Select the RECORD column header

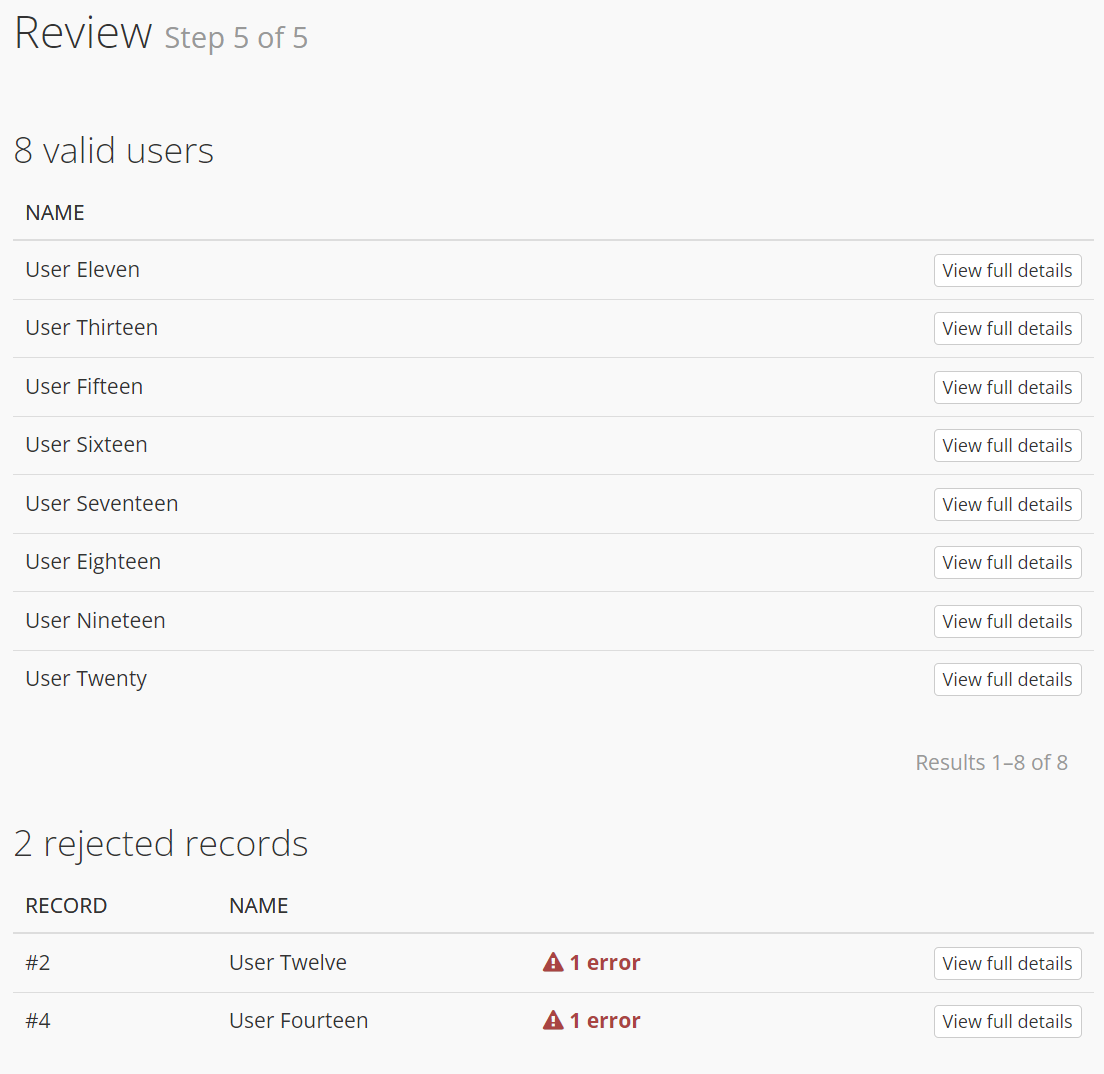point(66,906)
